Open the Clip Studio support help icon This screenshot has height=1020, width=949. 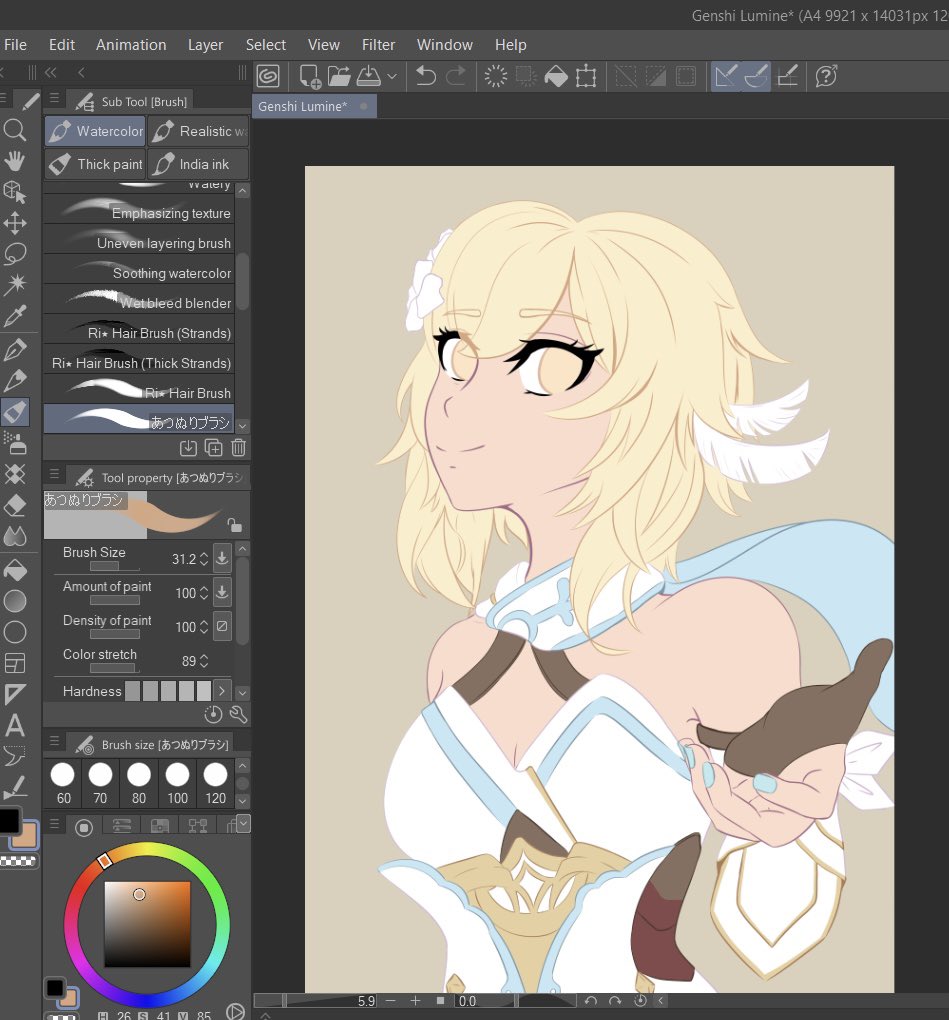click(826, 76)
